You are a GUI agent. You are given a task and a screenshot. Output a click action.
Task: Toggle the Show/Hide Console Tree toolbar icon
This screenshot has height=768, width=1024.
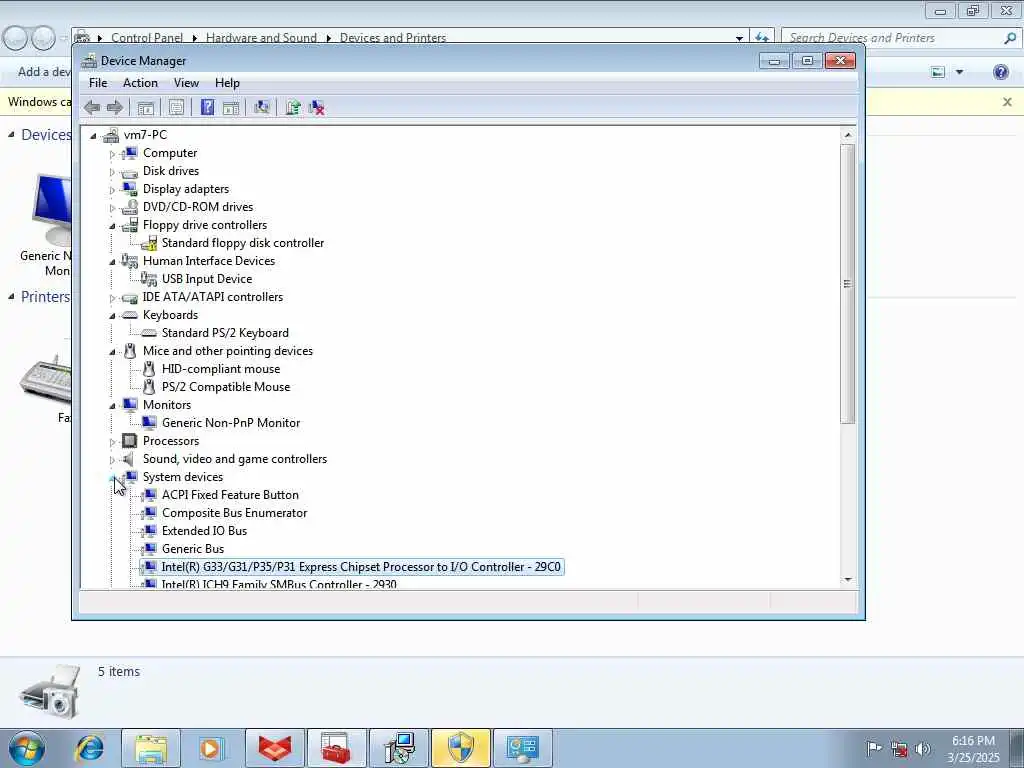(x=146, y=108)
